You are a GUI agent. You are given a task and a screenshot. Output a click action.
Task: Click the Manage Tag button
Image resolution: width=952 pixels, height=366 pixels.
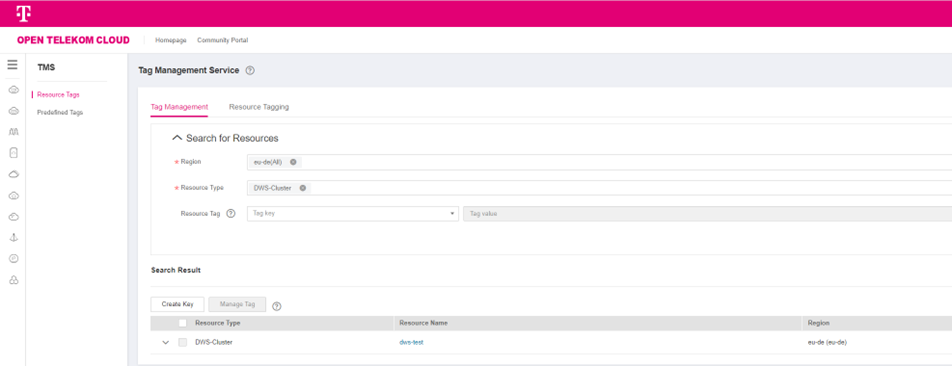pyautogui.click(x=237, y=304)
